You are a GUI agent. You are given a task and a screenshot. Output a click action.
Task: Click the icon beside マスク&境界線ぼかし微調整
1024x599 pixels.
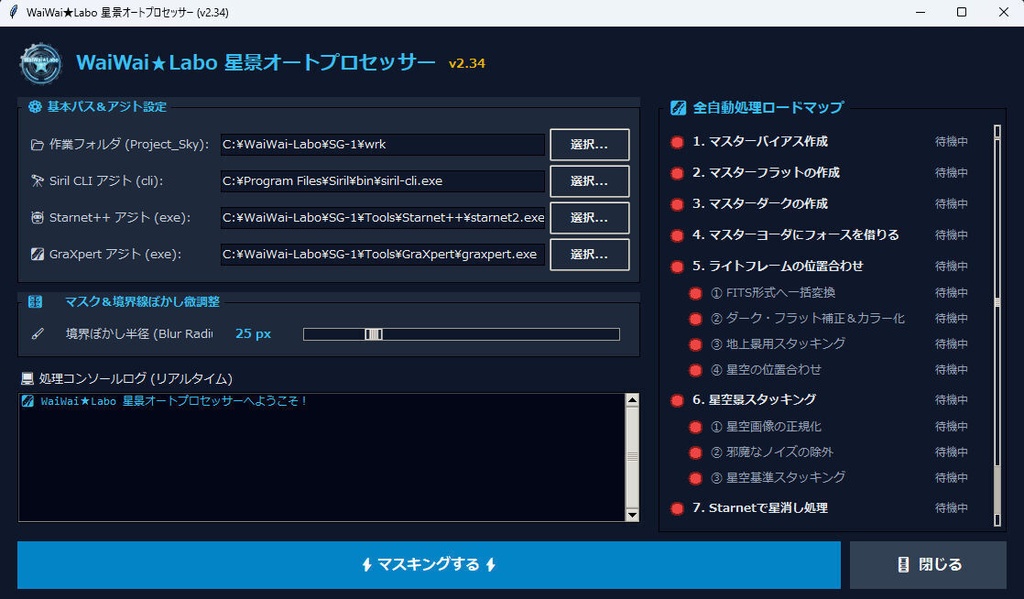(35, 301)
